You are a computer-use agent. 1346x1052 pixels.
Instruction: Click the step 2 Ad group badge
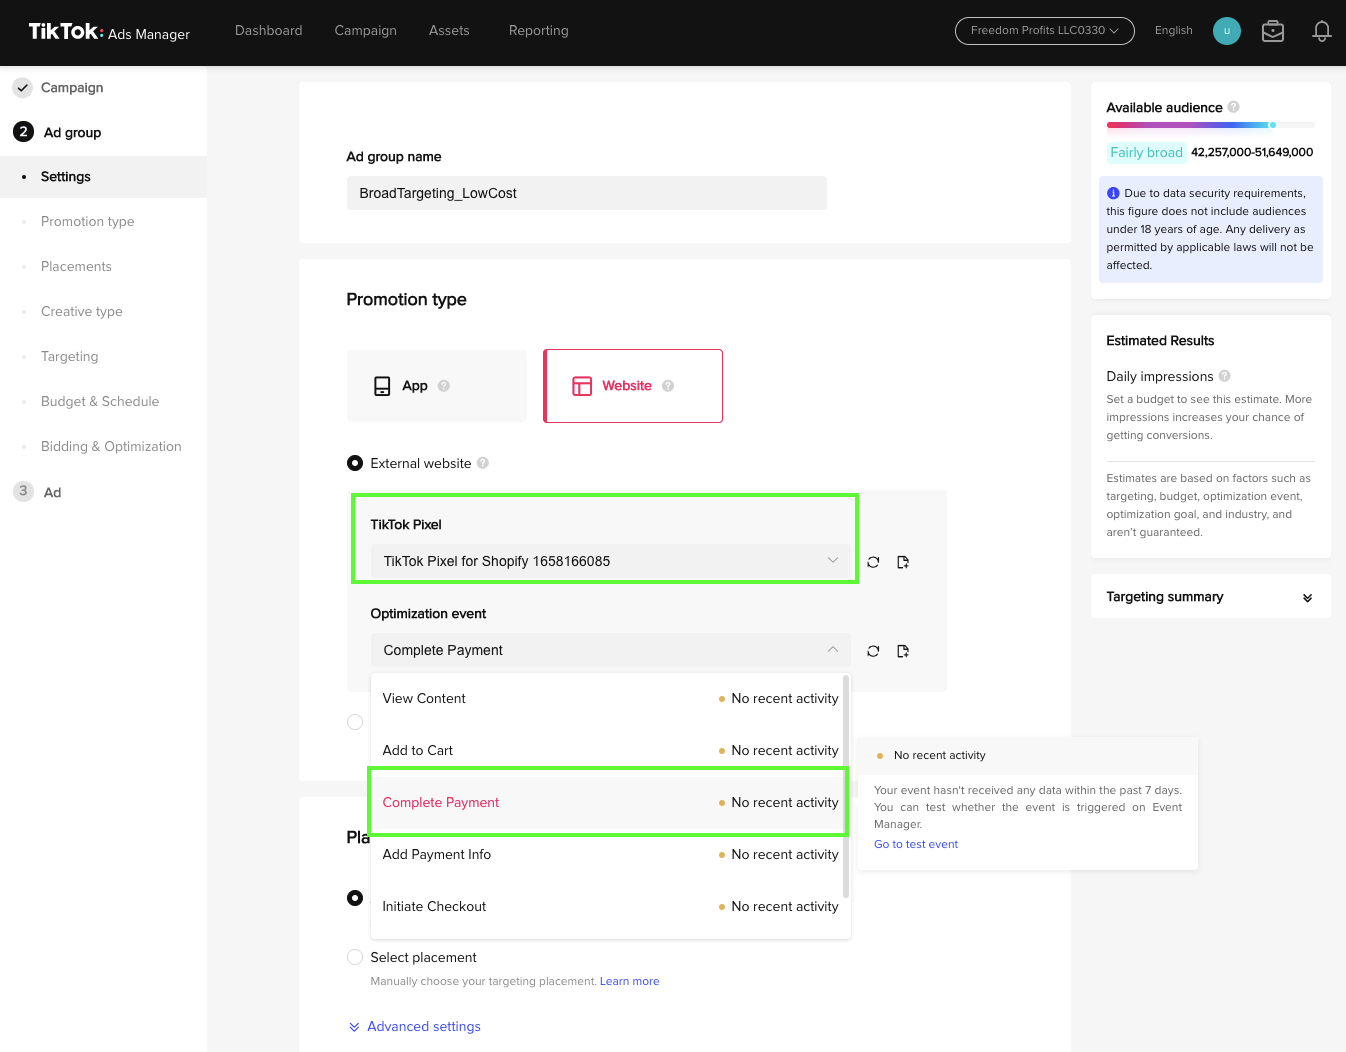click(x=23, y=132)
